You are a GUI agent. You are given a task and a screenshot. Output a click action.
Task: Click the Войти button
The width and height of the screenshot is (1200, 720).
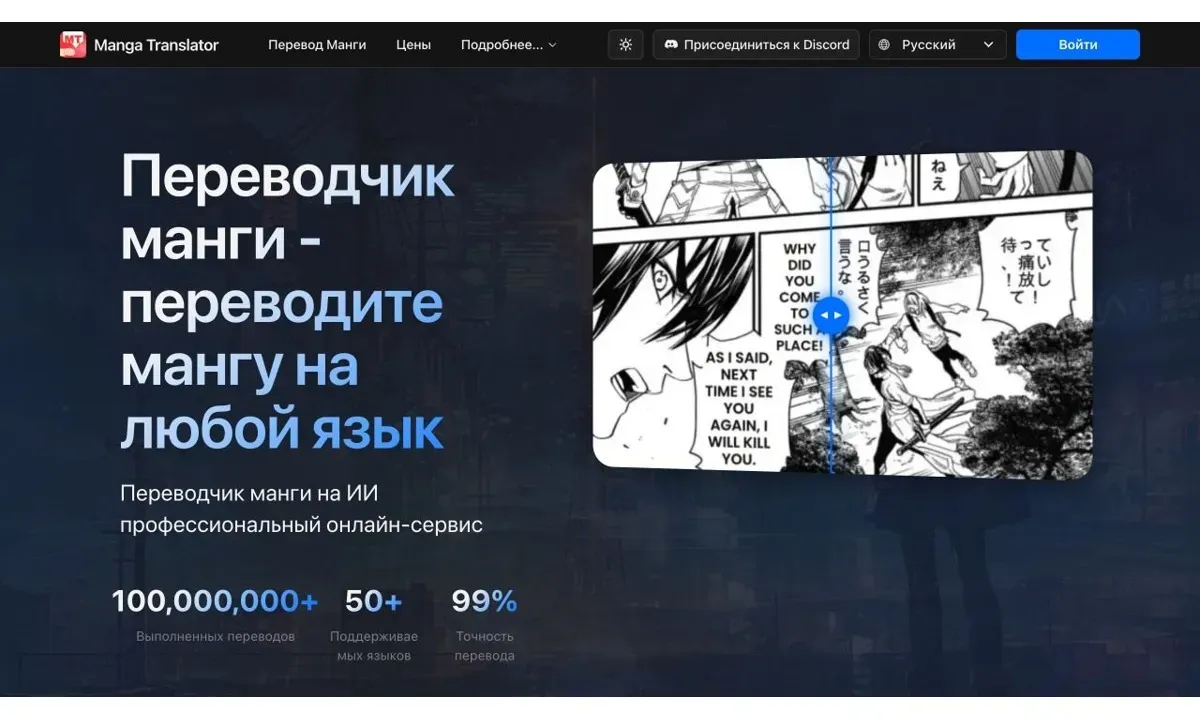pos(1078,45)
